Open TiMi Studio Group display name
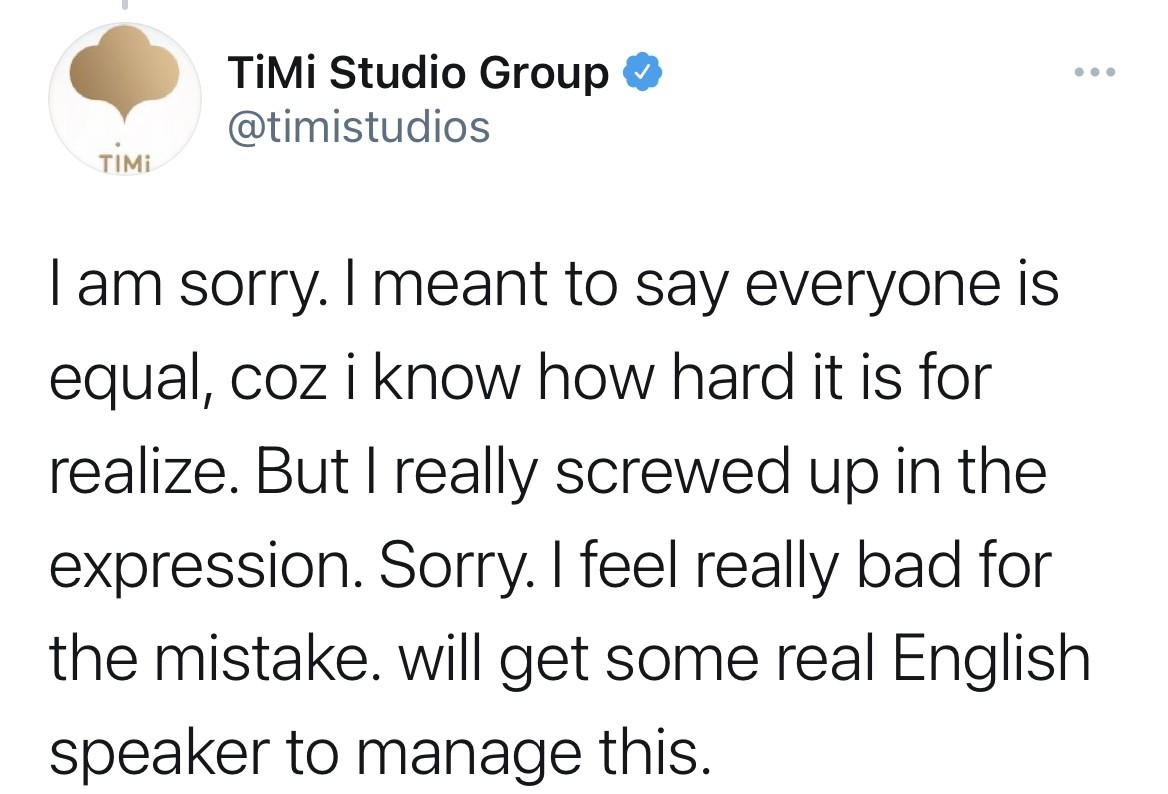This screenshot has height=794, width=1168. 418,73
